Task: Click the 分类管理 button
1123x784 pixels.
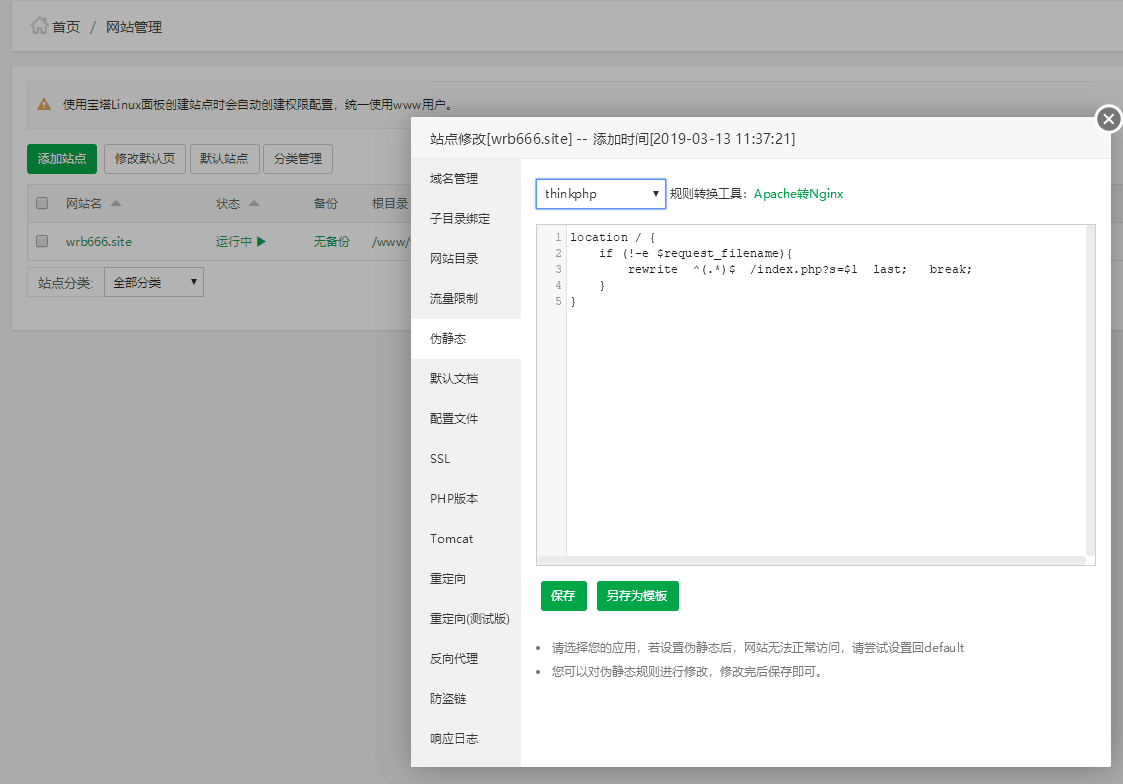Action: coord(298,159)
